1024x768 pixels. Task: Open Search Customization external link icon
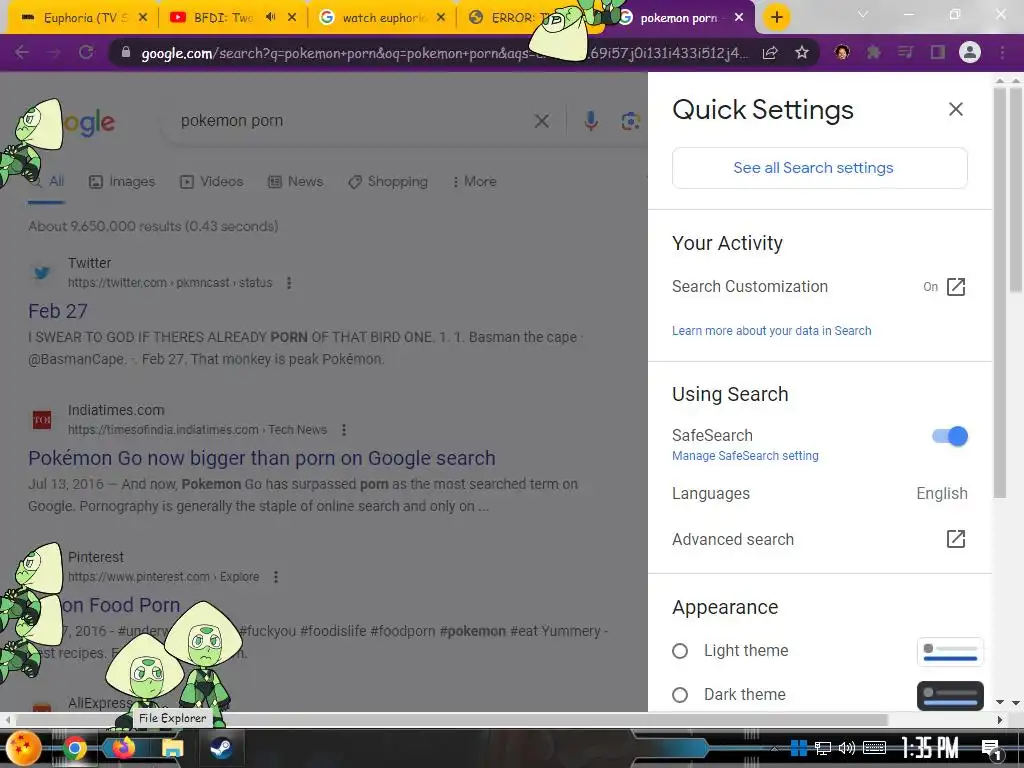click(955, 287)
